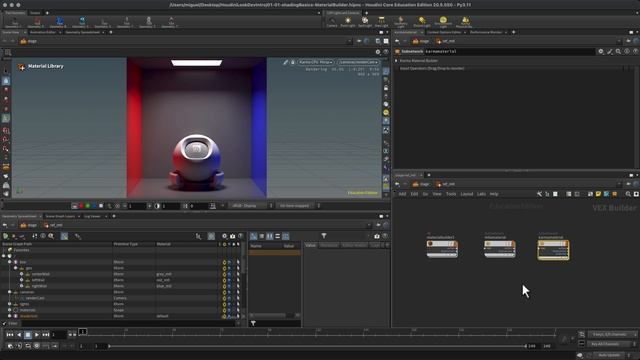Click the wrench tool icon in network editor toolbar
Viewport: 640px width, 360px height.
pyautogui.click(x=539, y=194)
